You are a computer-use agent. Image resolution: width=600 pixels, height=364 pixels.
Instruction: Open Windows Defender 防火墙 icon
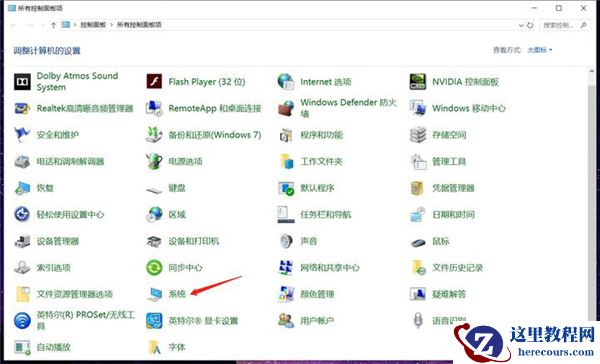286,108
